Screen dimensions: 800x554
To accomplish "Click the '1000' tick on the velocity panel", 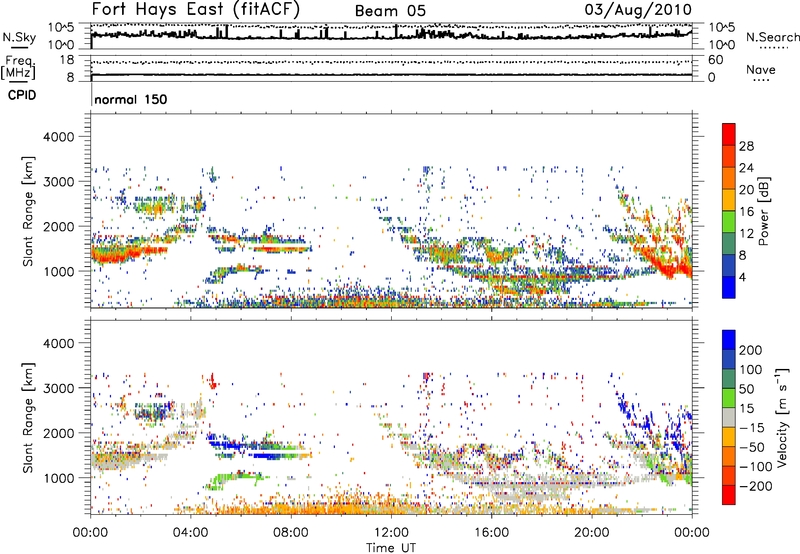I will click(58, 478).
